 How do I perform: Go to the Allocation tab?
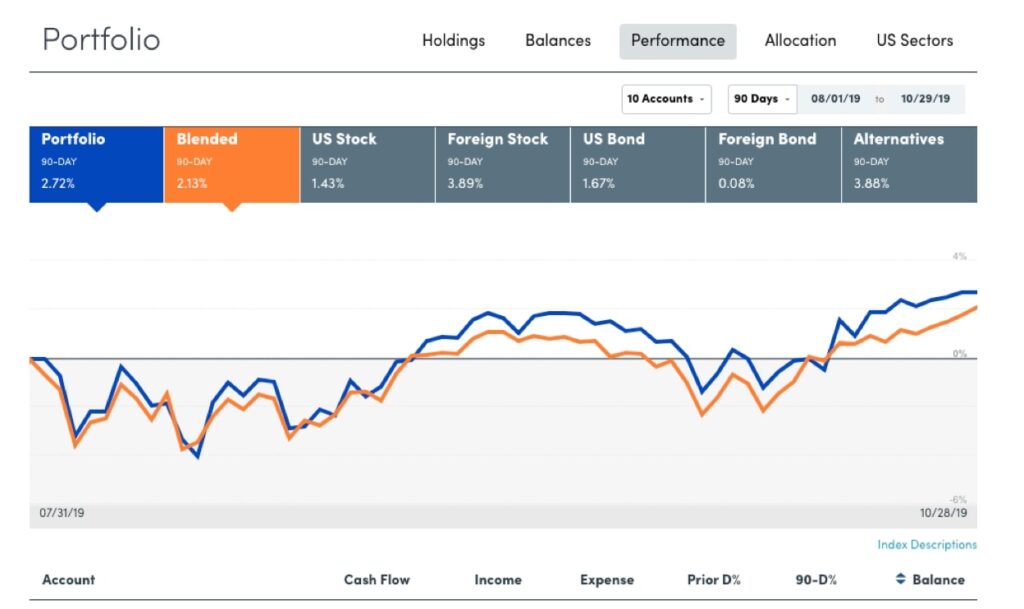800,40
